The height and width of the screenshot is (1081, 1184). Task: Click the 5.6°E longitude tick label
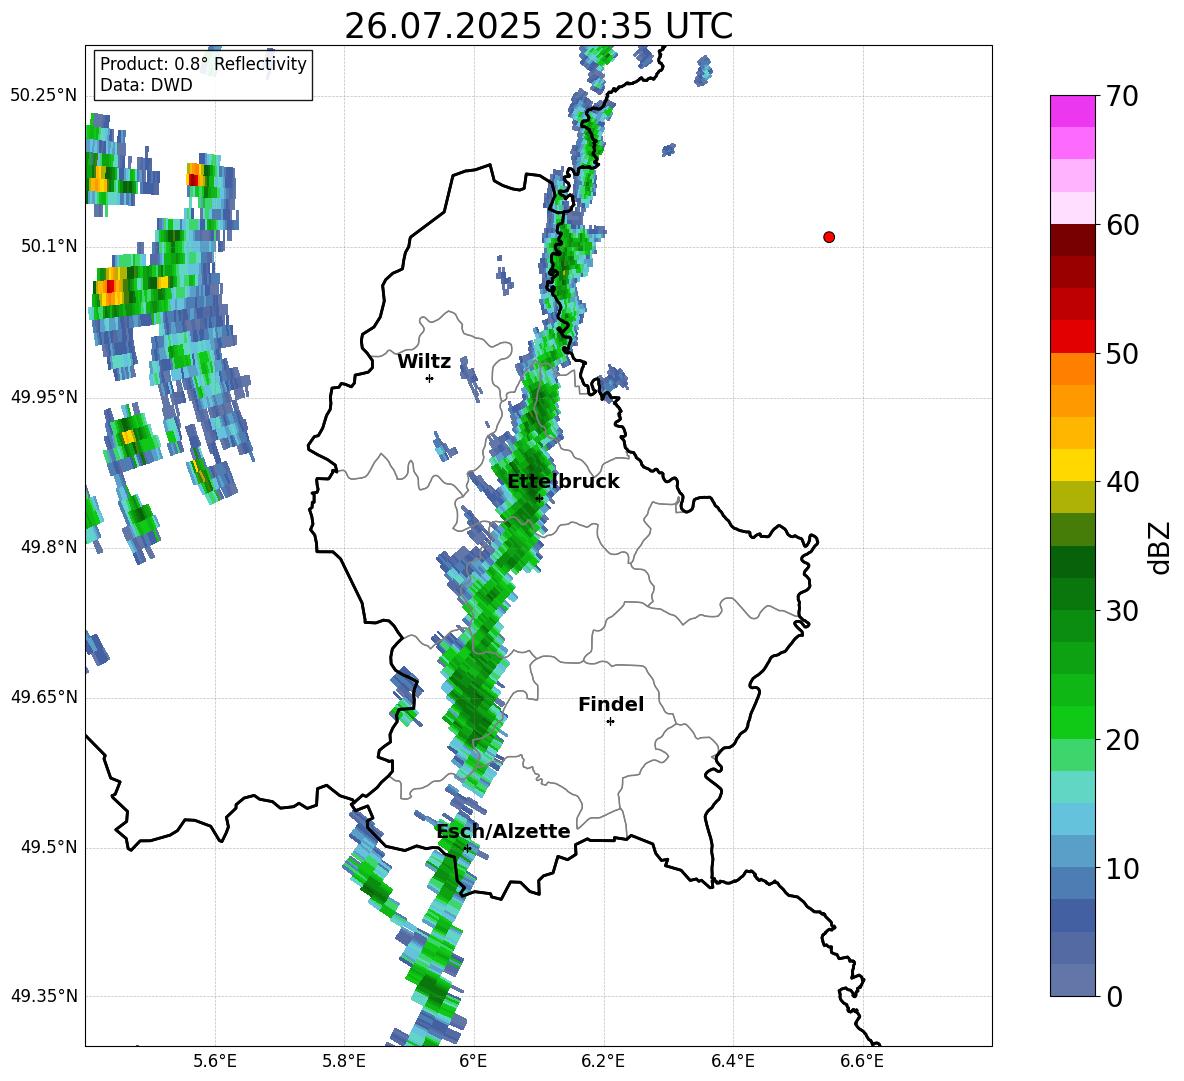[215, 1062]
